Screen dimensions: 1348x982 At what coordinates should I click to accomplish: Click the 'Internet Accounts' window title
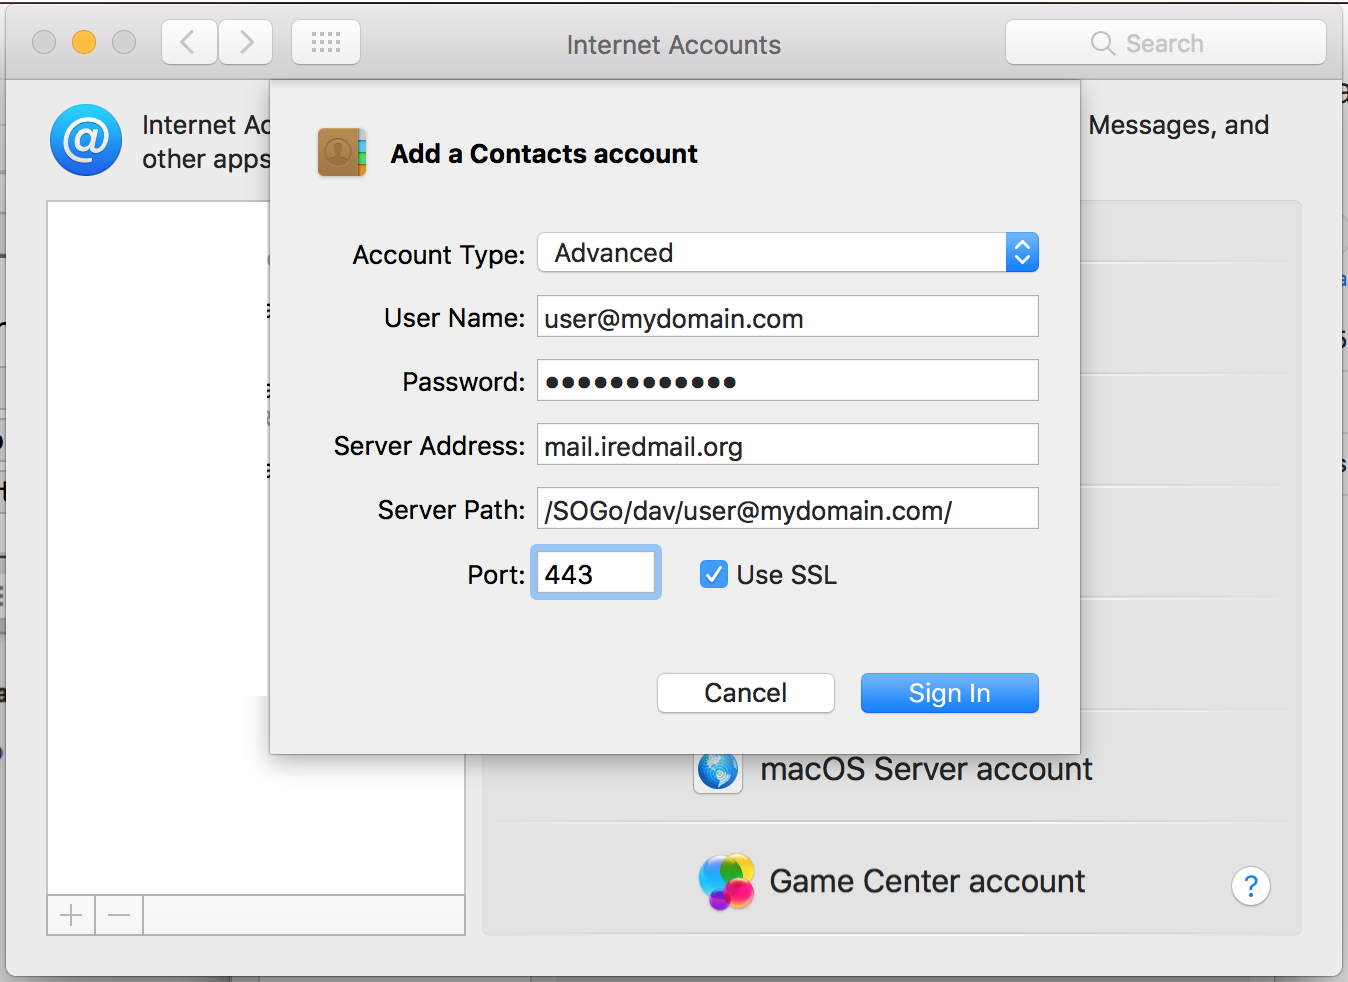pos(674,45)
